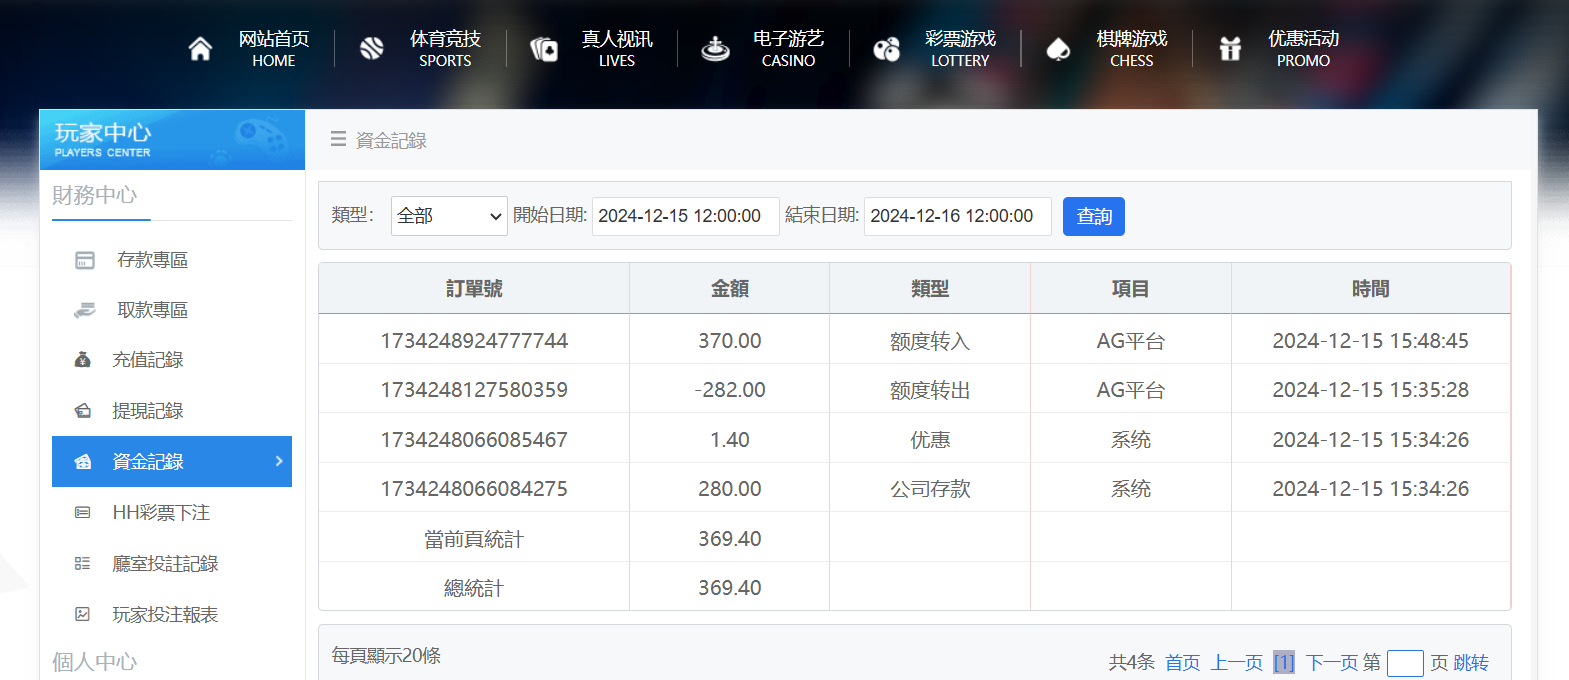Open the 存款專區 sidebar item
Image resolution: width=1569 pixels, height=680 pixels.
click(x=152, y=260)
